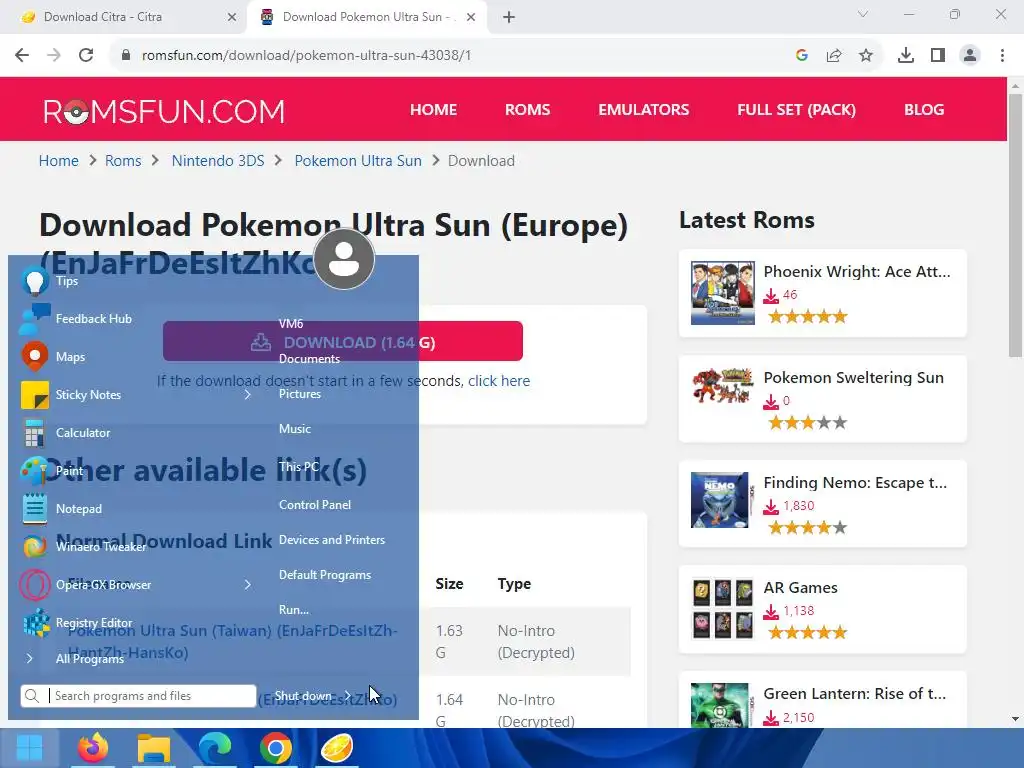The height and width of the screenshot is (768, 1024).
Task: Switch to Chrome on the taskbar
Action: pos(276,748)
